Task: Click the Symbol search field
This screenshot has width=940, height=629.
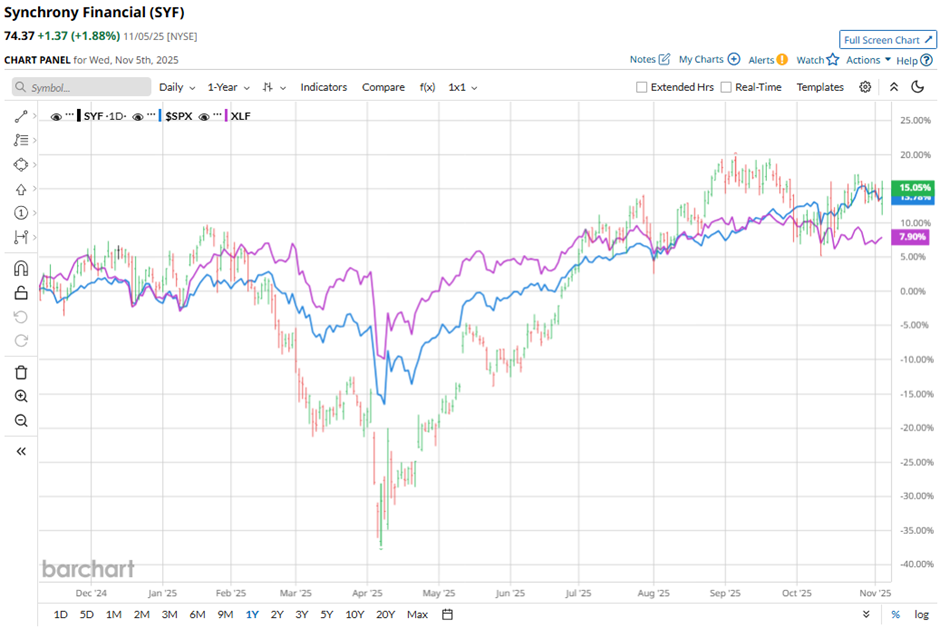Action: [82, 88]
